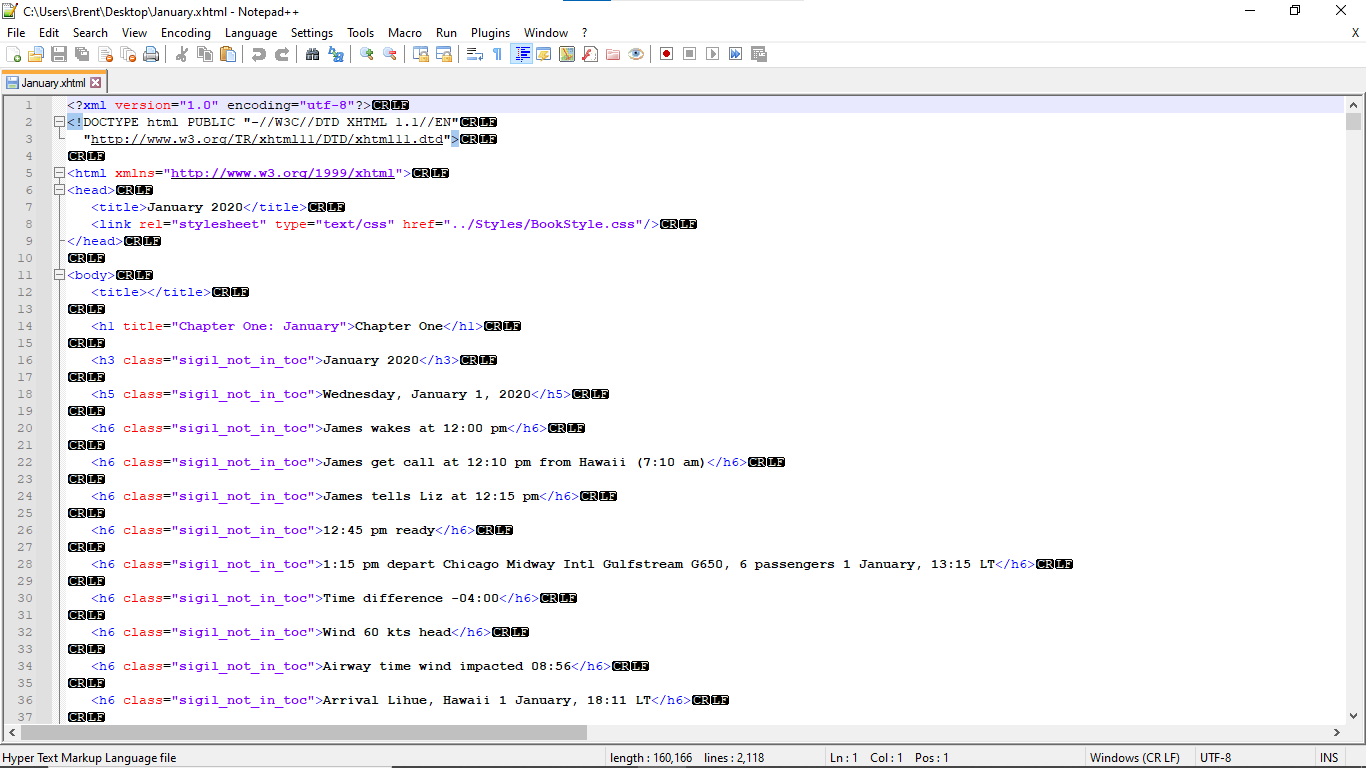The width and height of the screenshot is (1366, 768).
Task: Zoom out using the magnifier minus icon
Action: pos(390,54)
